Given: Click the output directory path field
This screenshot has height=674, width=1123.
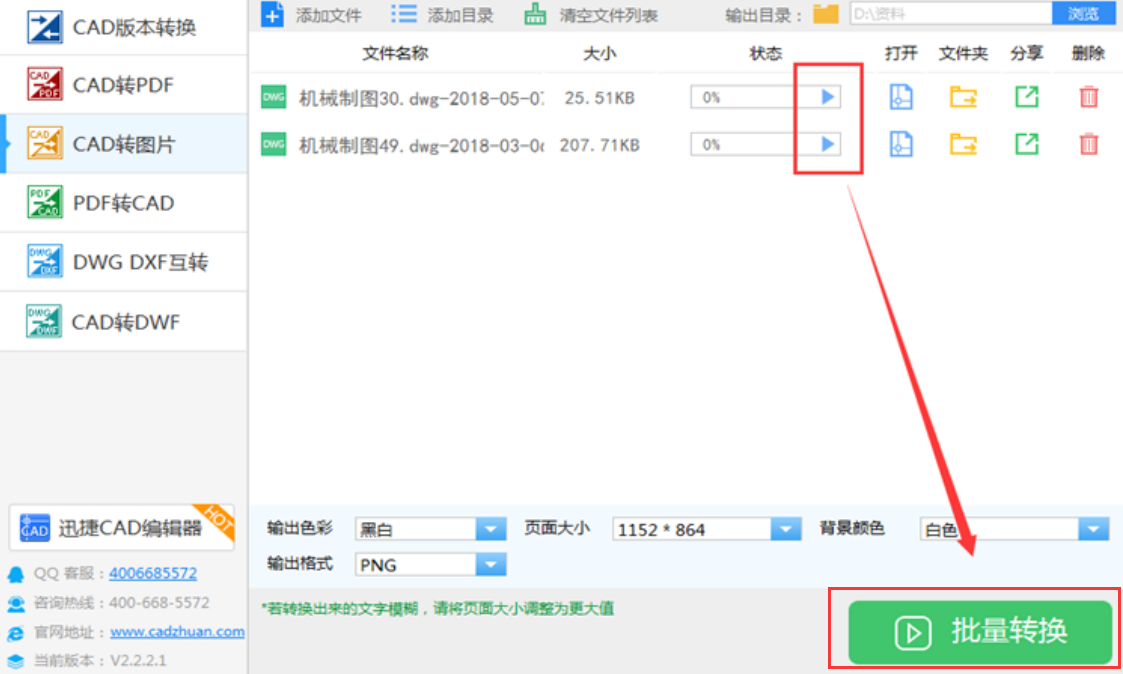Looking at the screenshot, I should (x=951, y=14).
